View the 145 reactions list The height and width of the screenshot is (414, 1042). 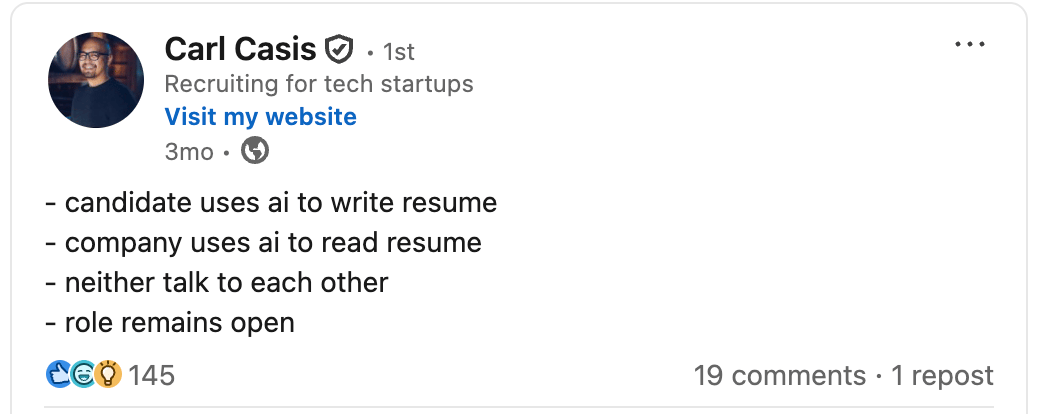pos(152,376)
